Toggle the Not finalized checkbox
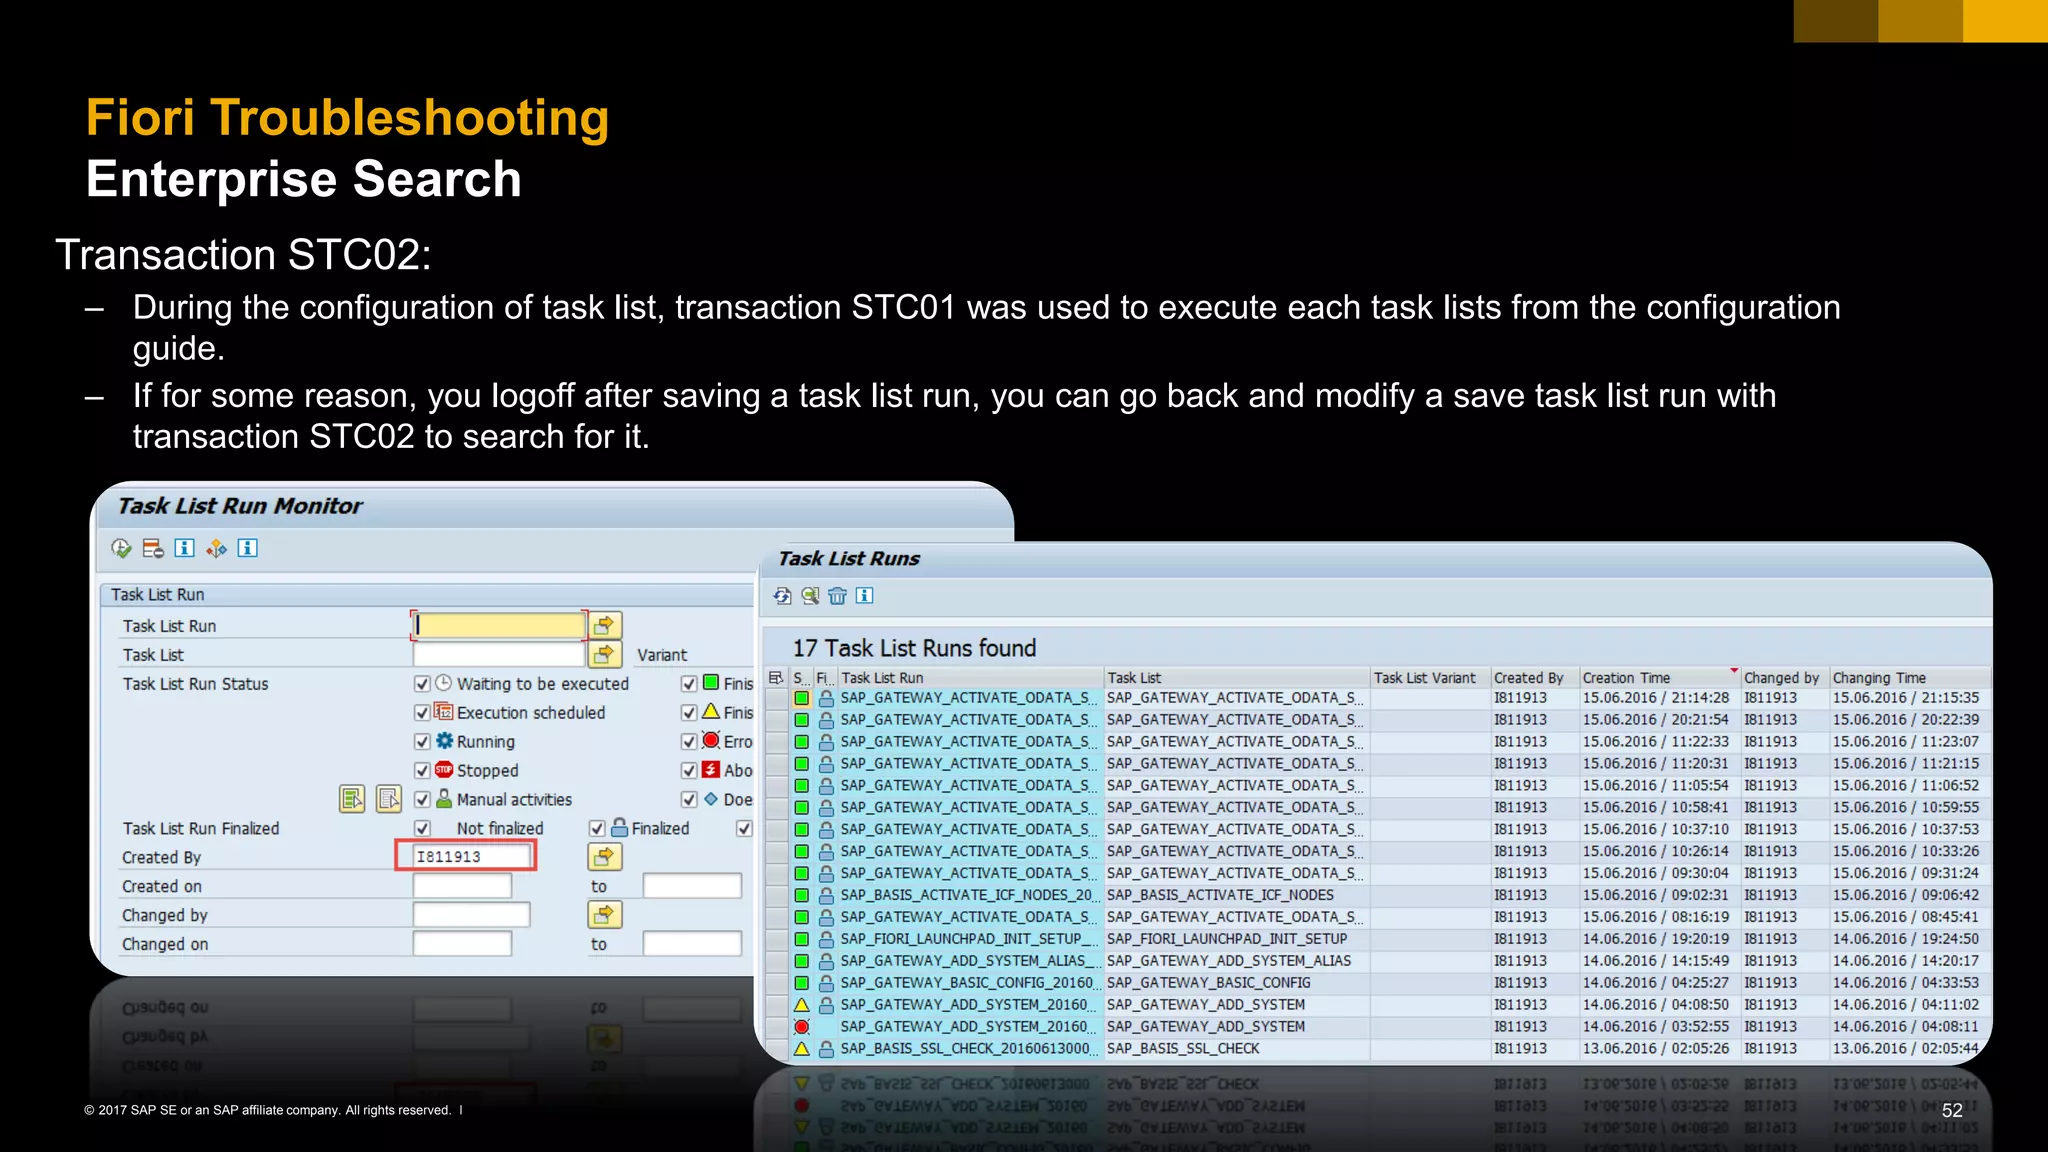This screenshot has width=2048, height=1152. point(422,829)
